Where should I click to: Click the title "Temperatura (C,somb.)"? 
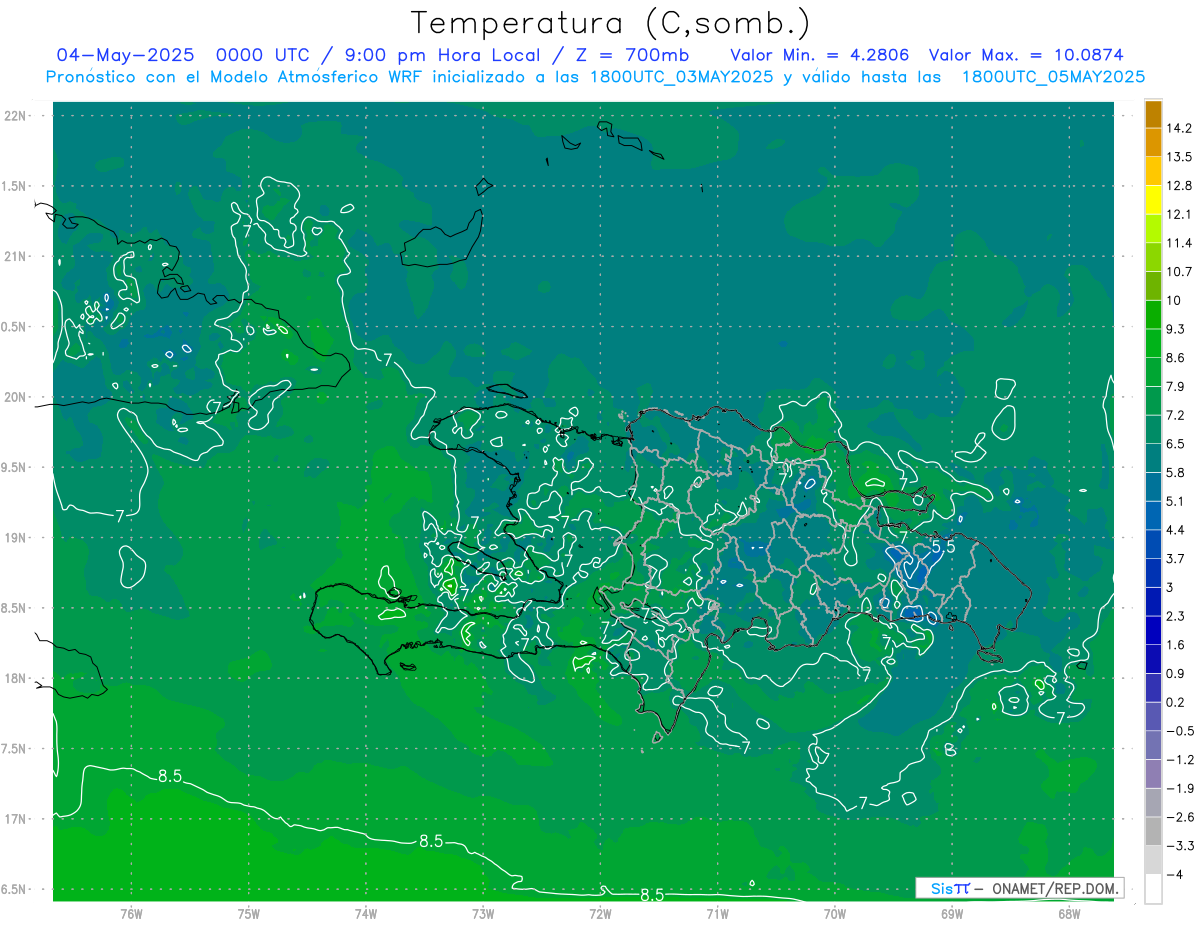click(x=611, y=23)
